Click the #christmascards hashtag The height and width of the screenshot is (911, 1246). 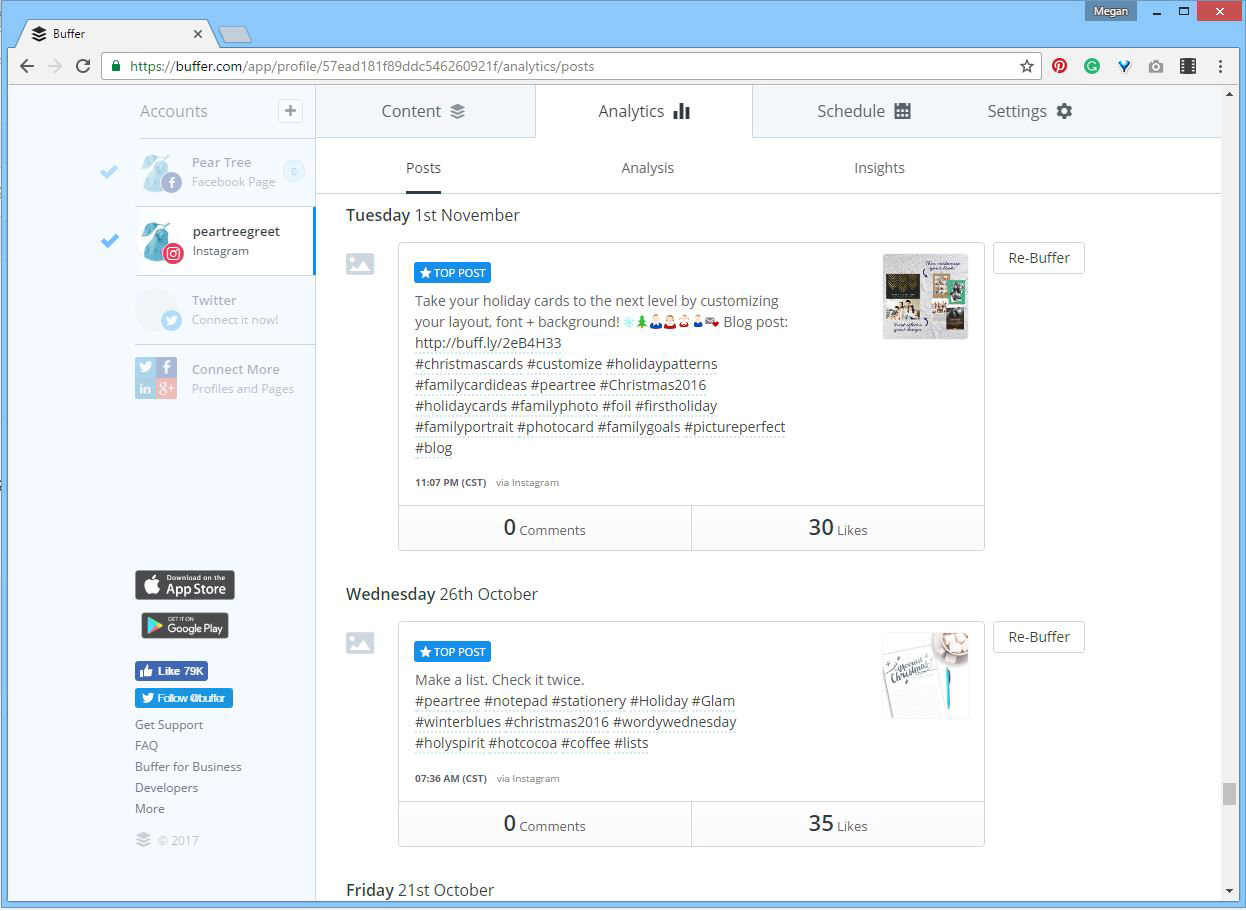[x=469, y=364]
